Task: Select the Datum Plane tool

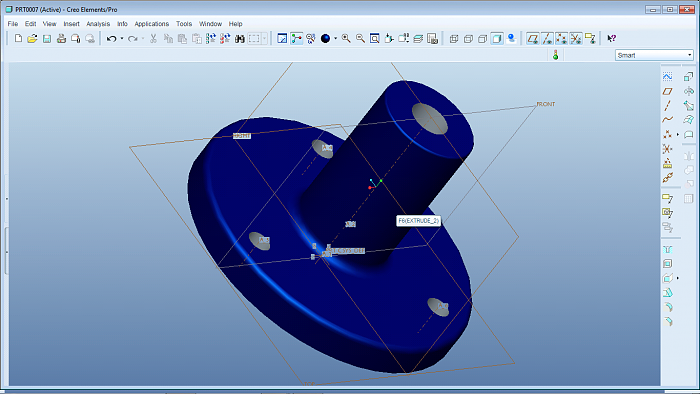Action: 667,91
